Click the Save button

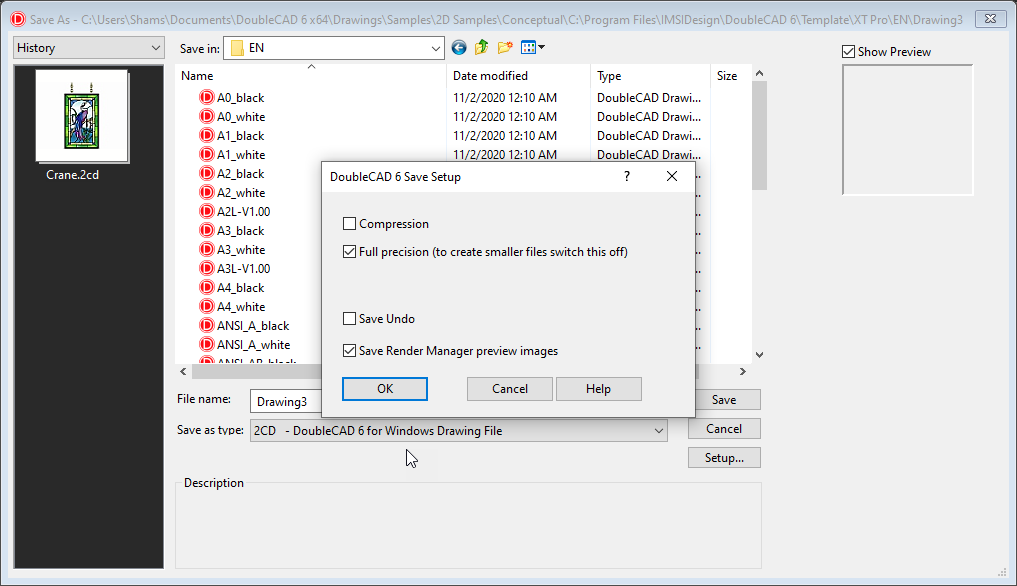tap(724, 400)
